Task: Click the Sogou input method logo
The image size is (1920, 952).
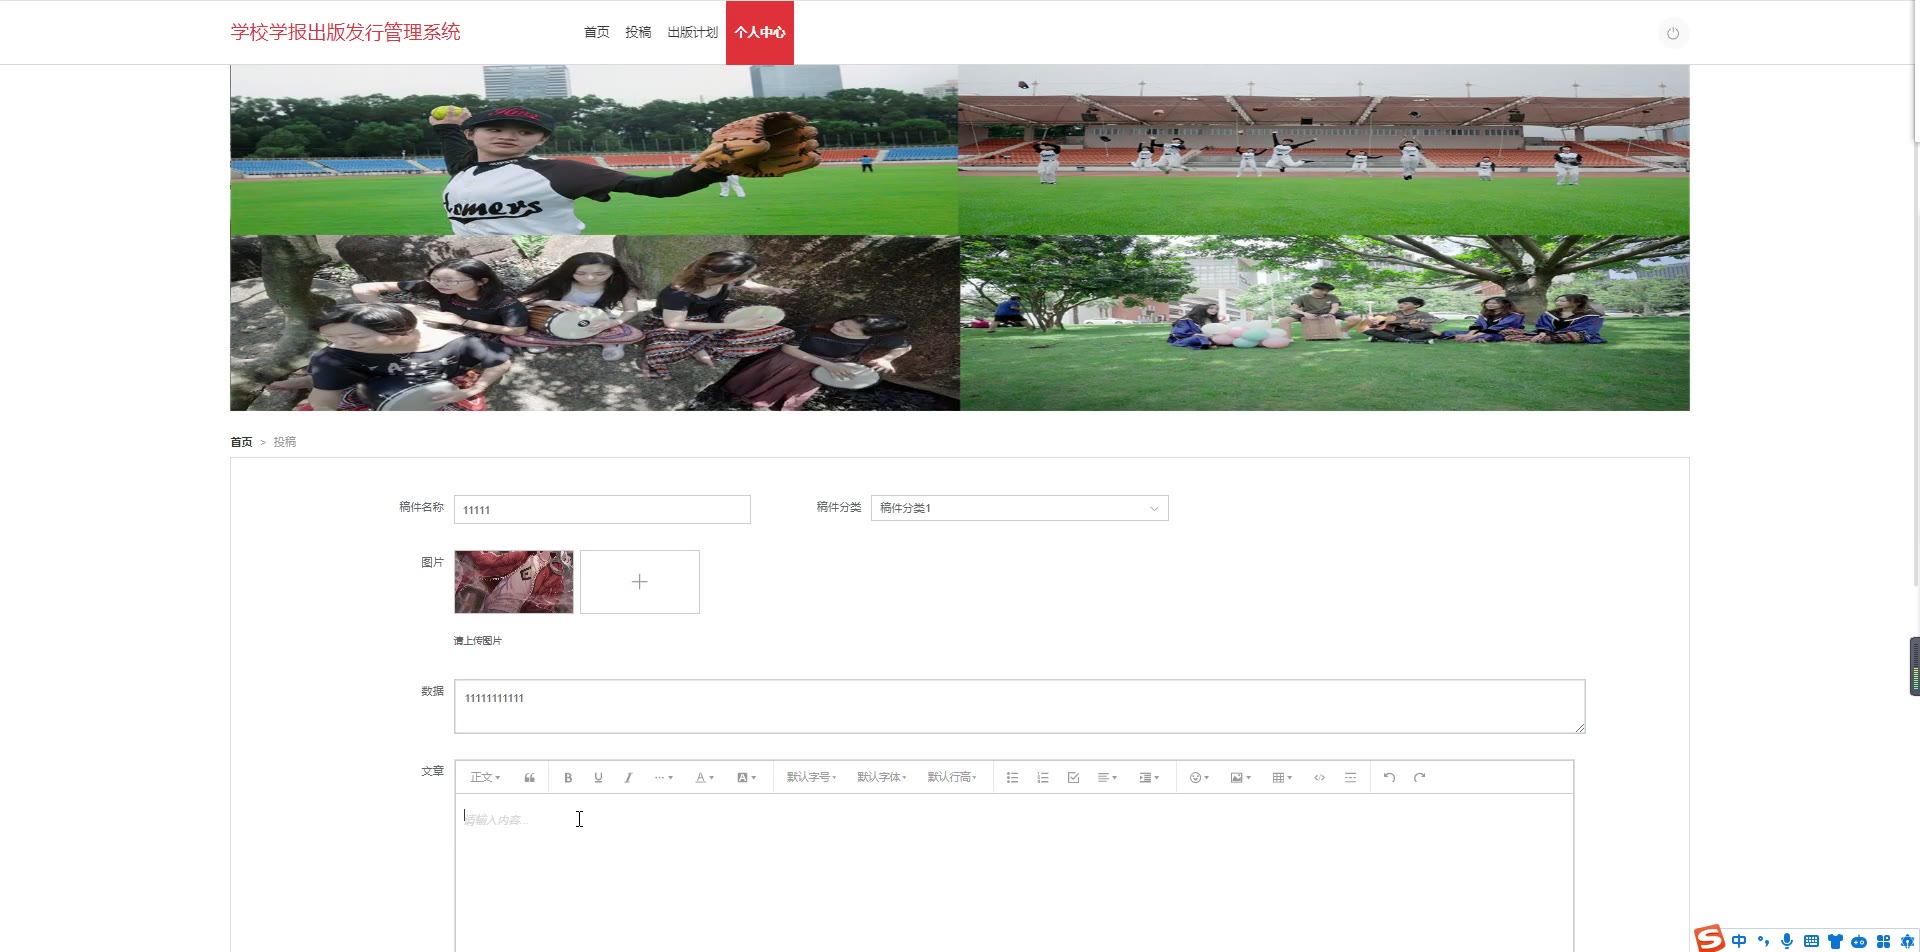Action: tap(1709, 938)
